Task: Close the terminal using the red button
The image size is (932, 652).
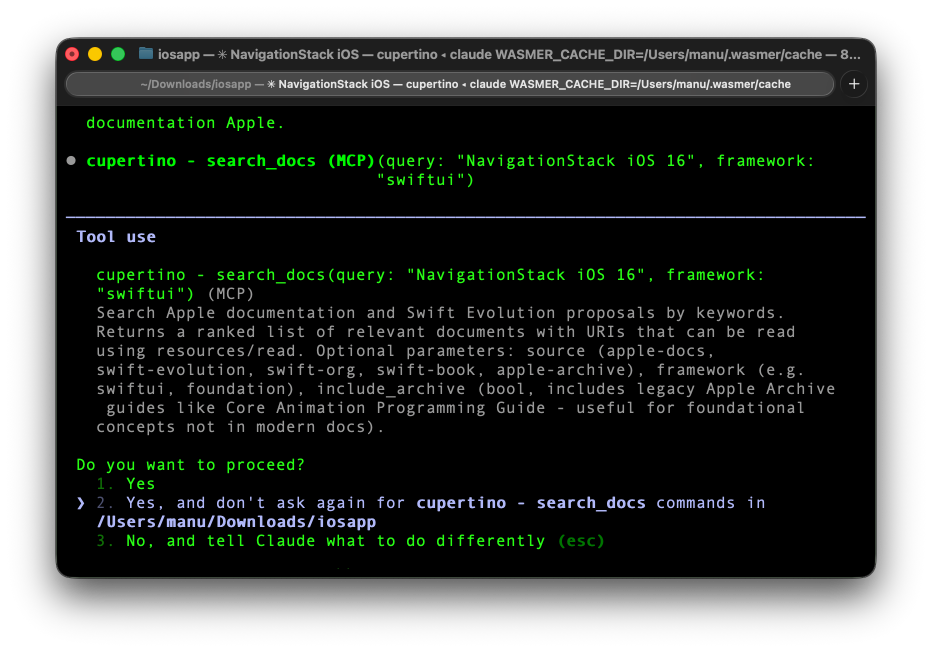Action: tap(72, 54)
